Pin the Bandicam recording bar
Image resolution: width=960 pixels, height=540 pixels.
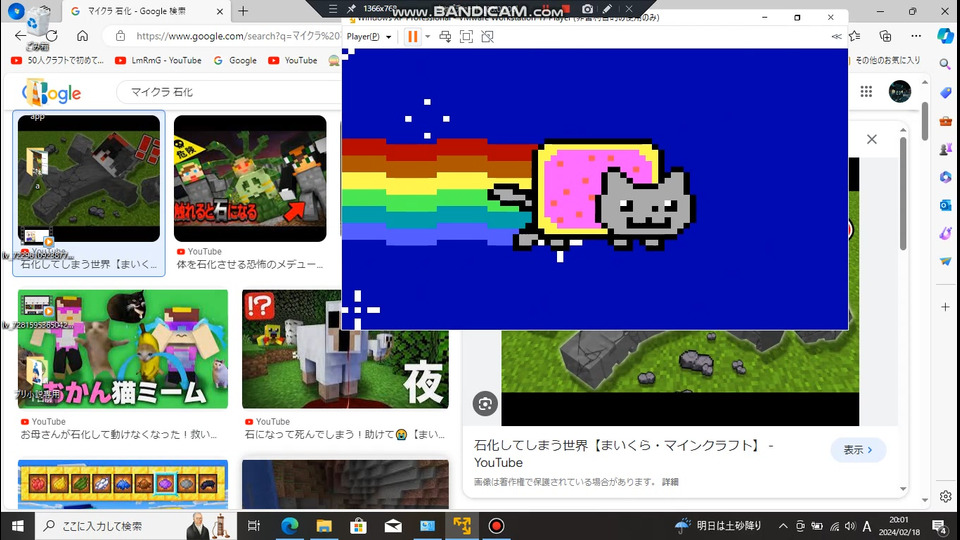[x=351, y=9]
